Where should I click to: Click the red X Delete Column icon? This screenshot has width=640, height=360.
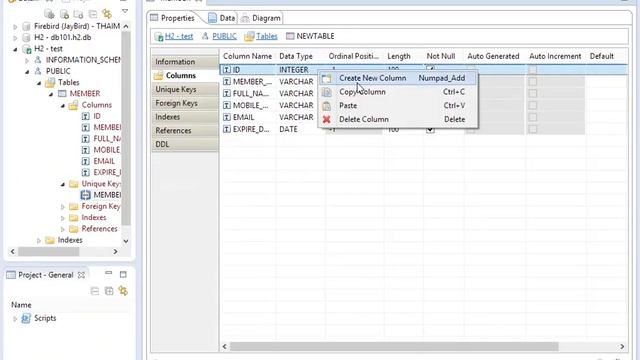click(x=327, y=120)
